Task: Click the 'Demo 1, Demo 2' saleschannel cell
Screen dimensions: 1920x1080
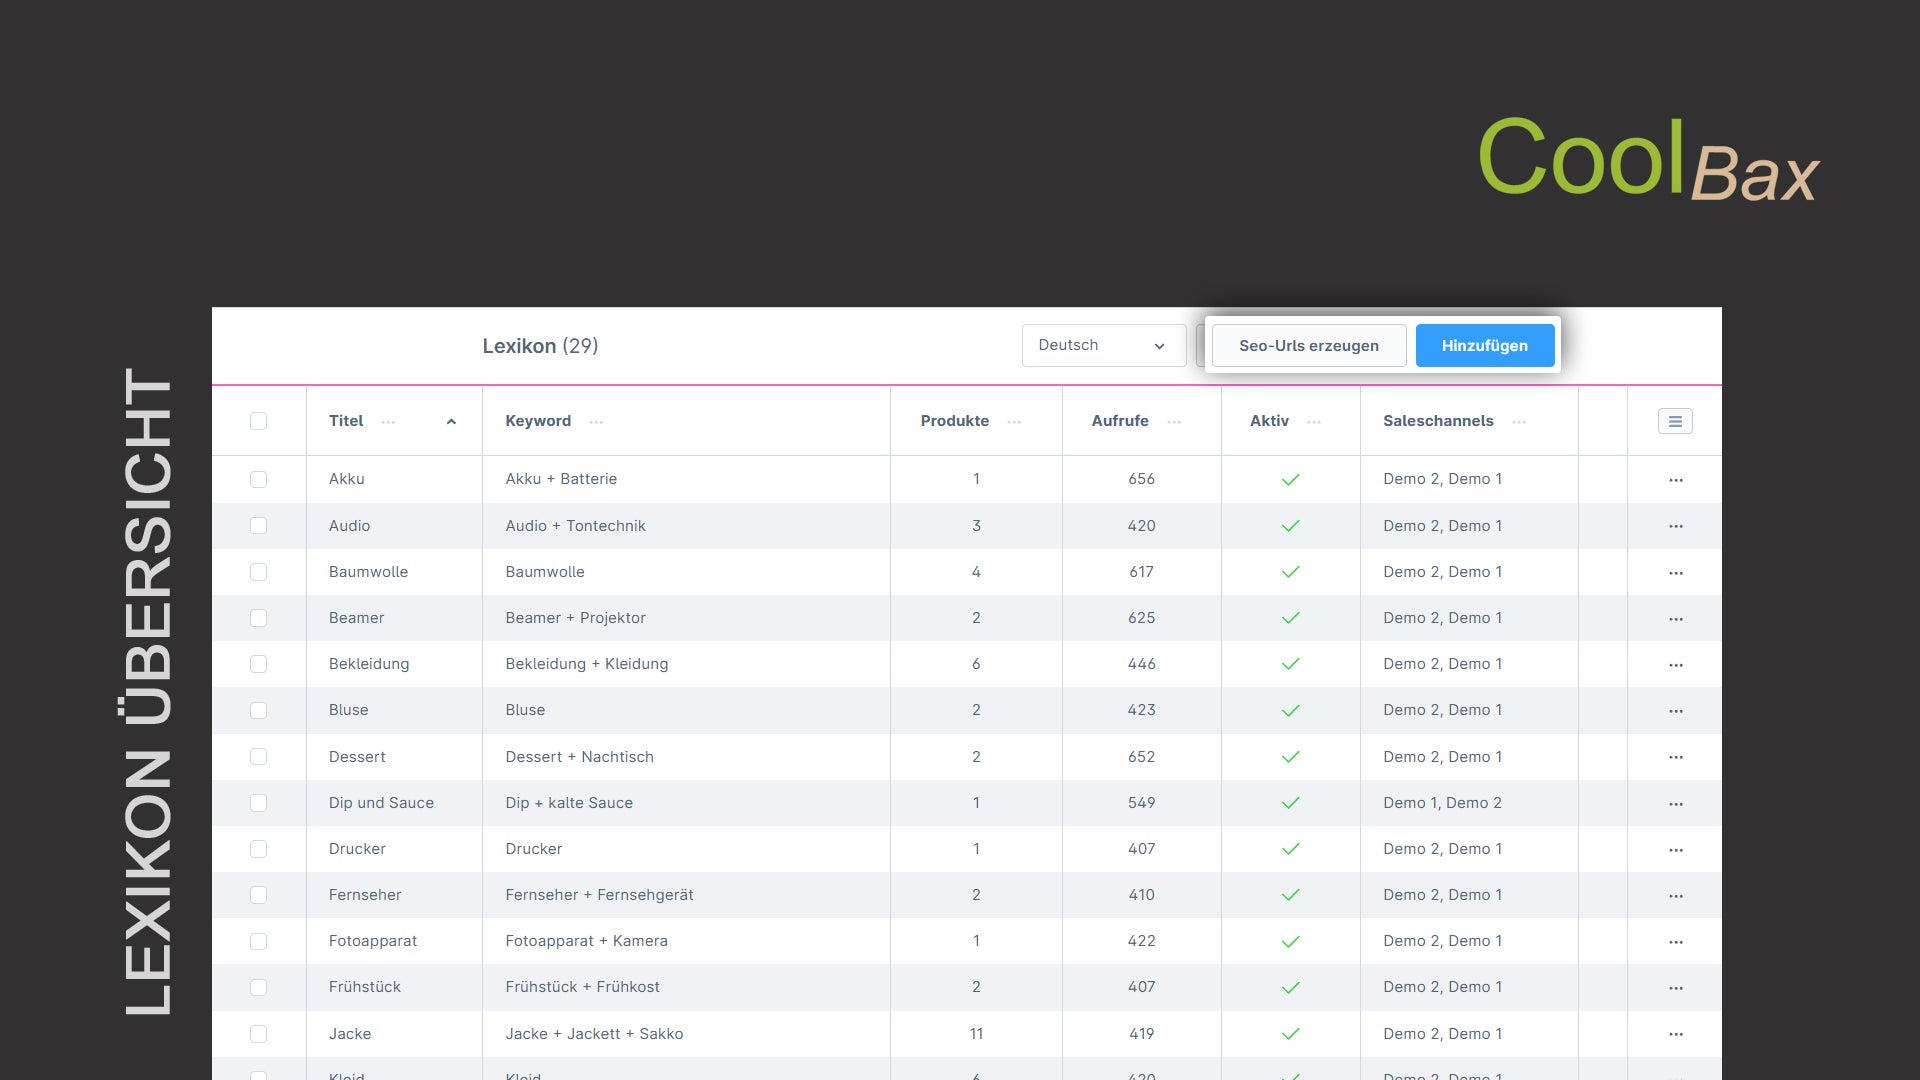Action: point(1442,803)
